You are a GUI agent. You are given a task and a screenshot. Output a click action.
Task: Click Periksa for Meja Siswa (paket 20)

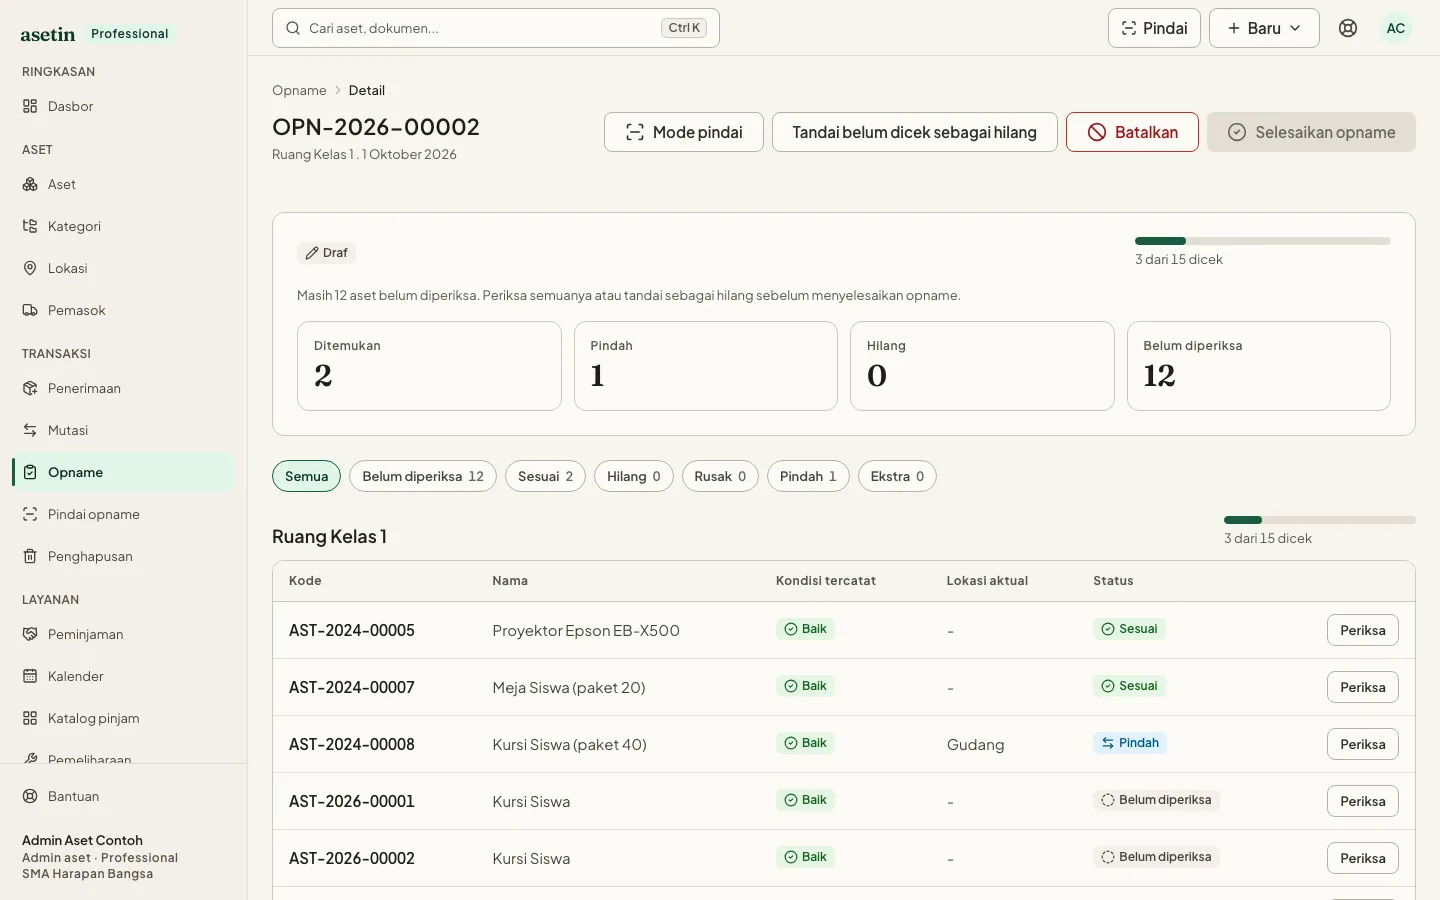(1362, 687)
